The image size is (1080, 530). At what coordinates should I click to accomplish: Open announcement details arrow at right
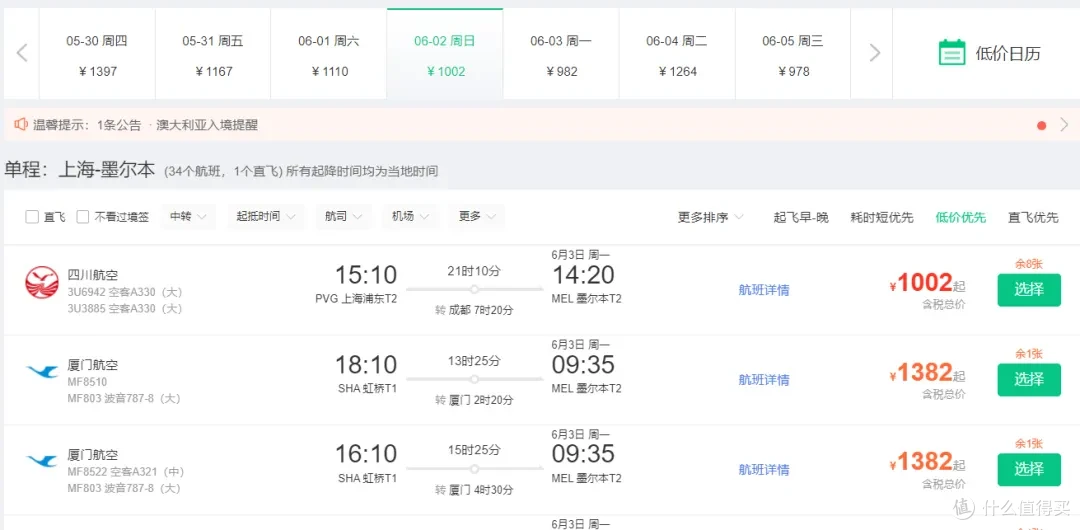1064,125
